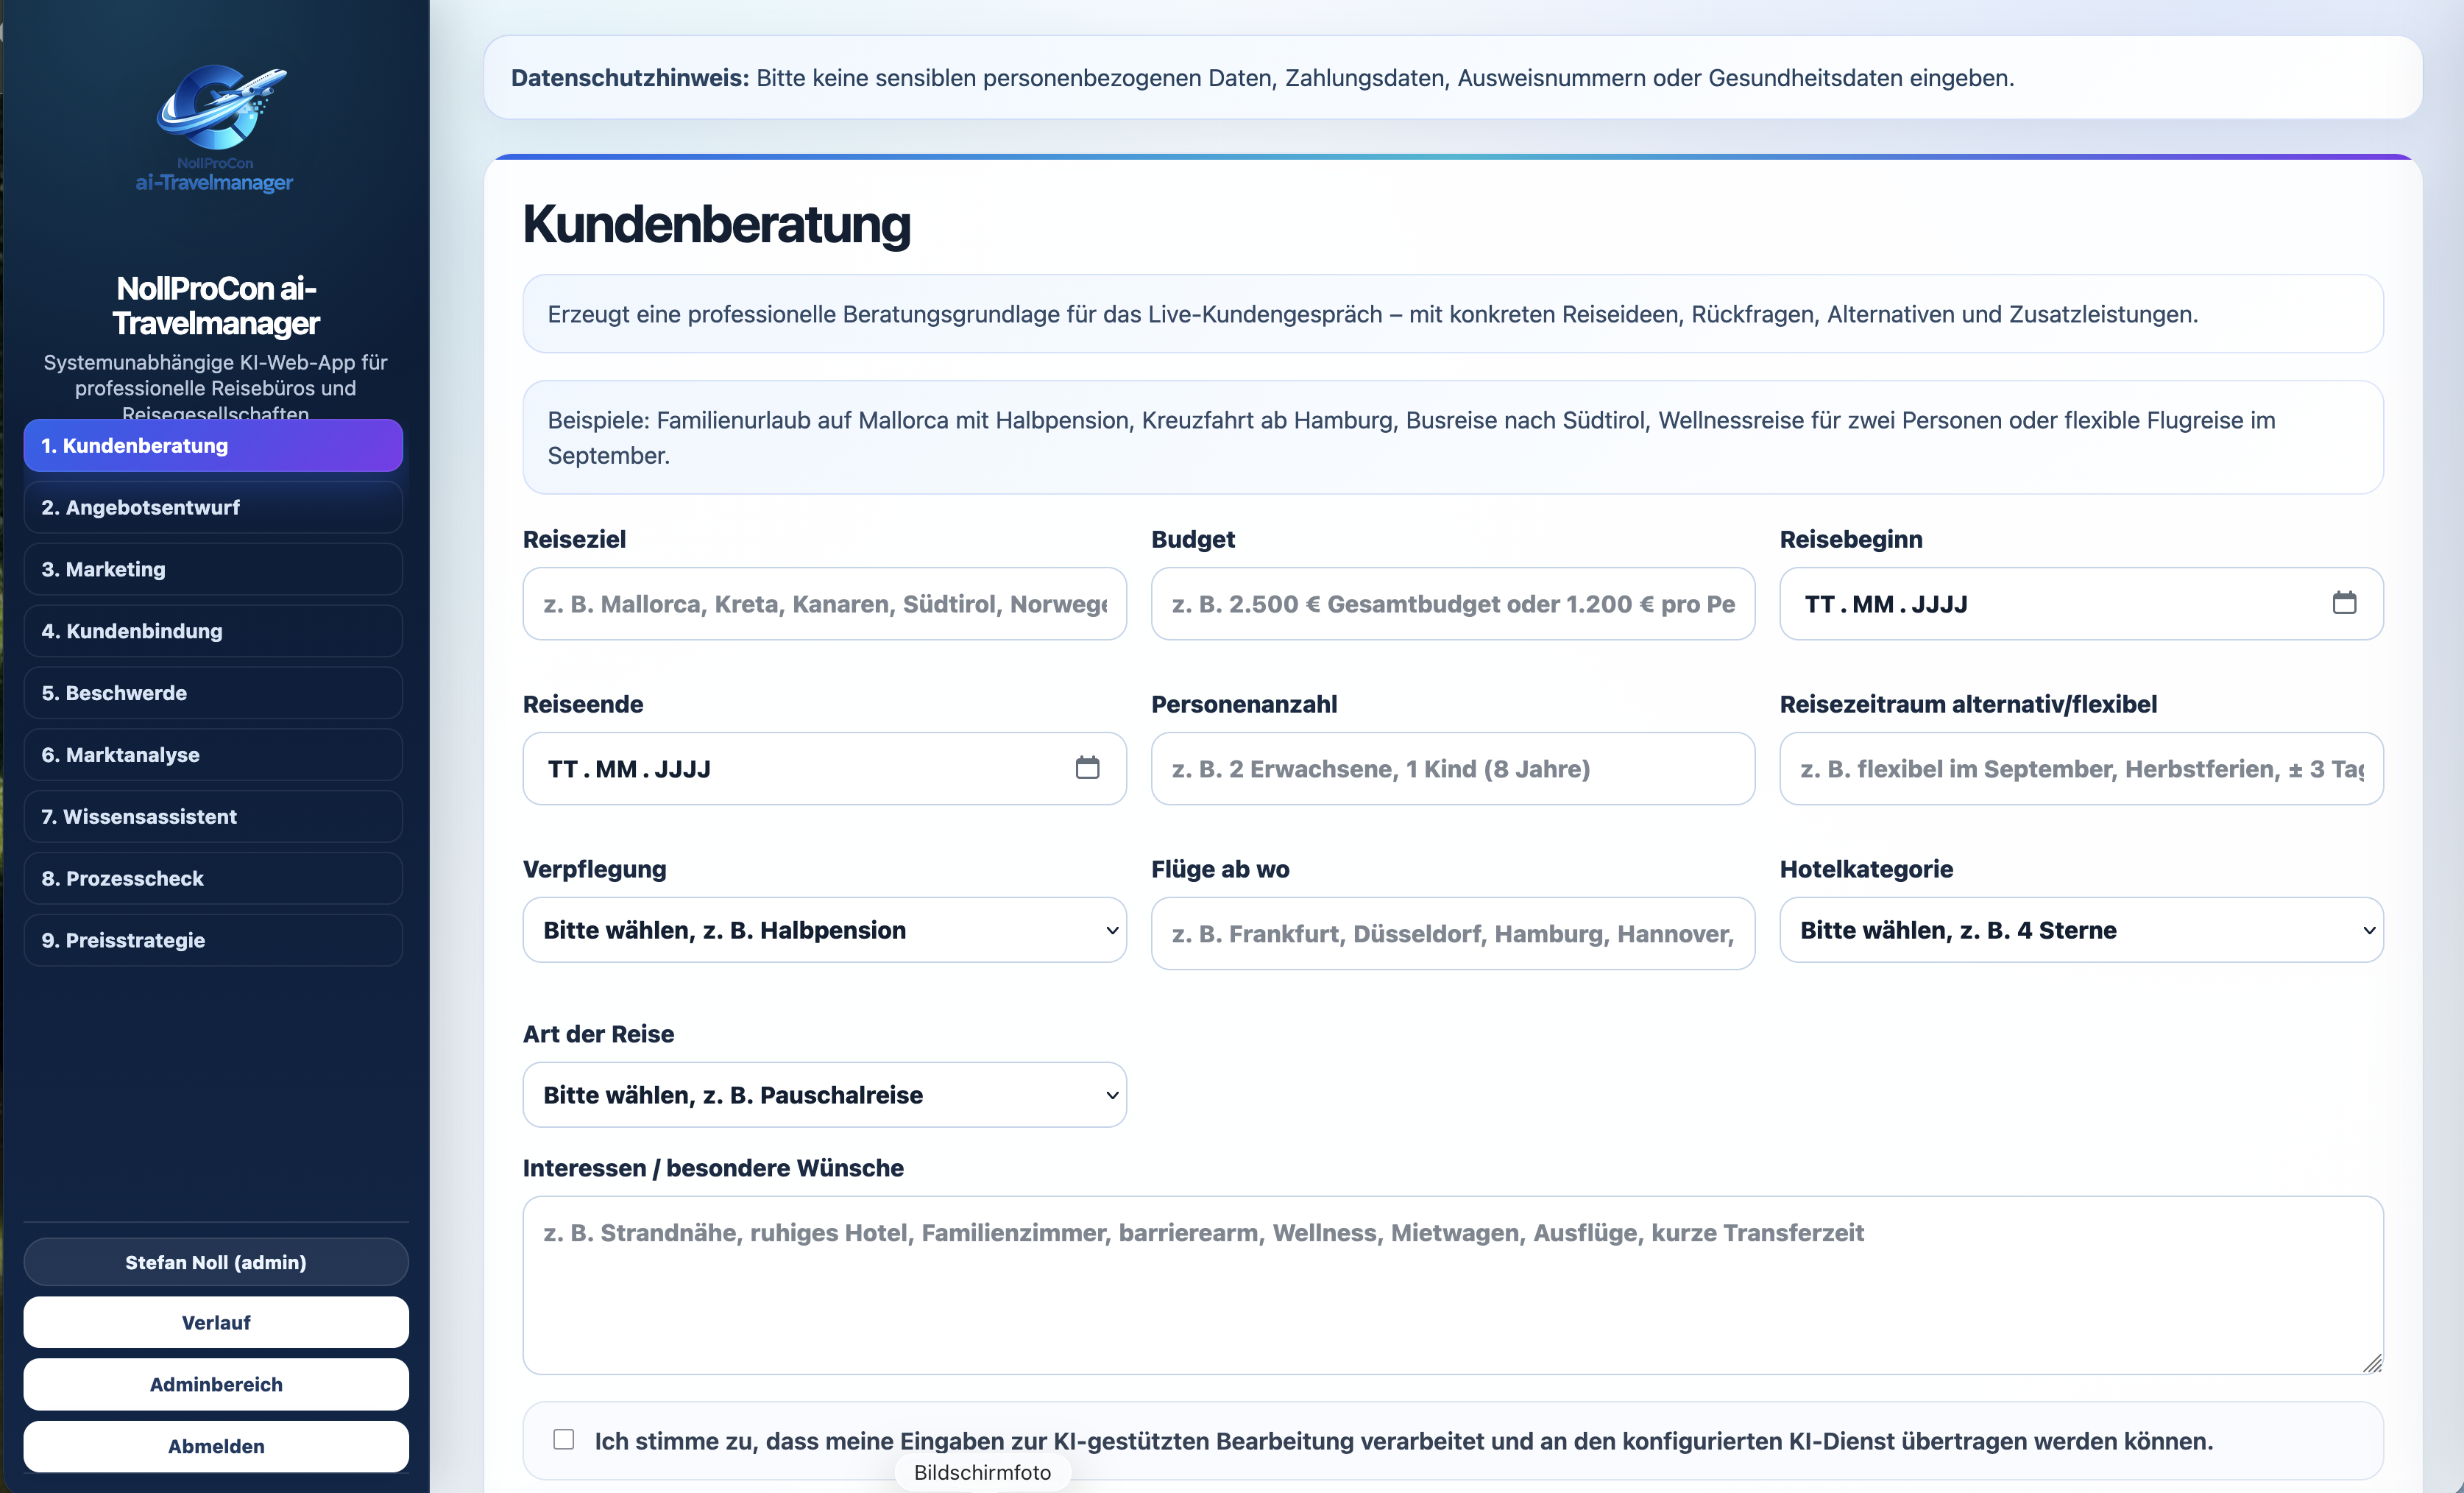The width and height of the screenshot is (2464, 1493).
Task: Select 7. Wissensassistent in the sidebar
Action: tap(213, 817)
